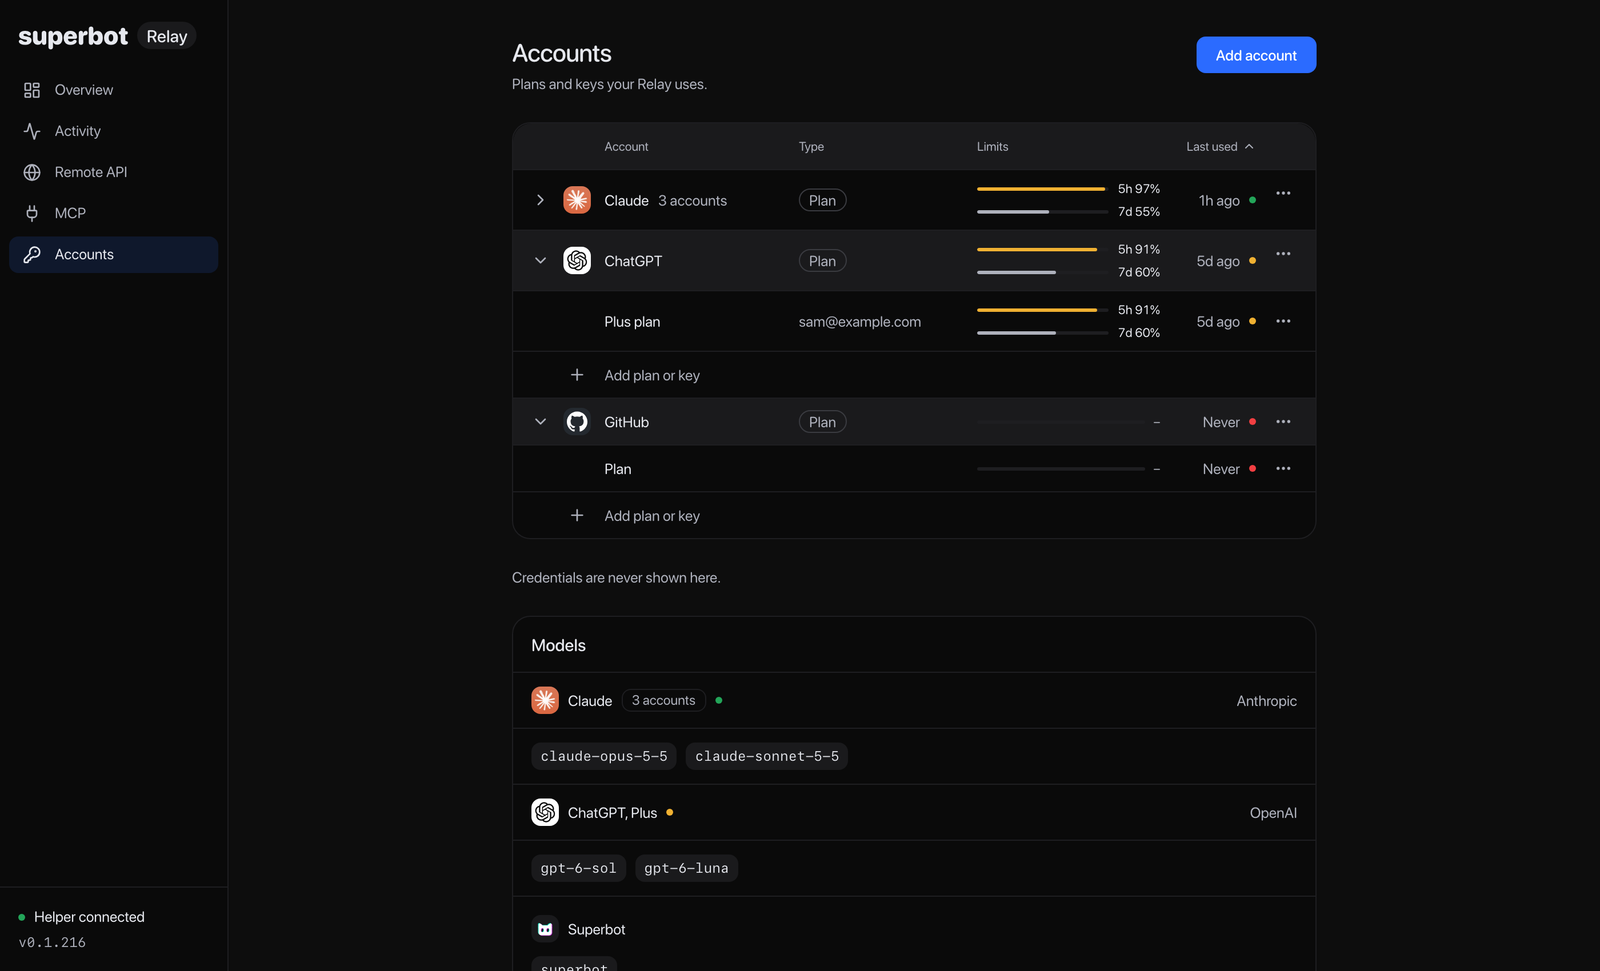Click the Overview grid icon in the sidebar
Viewport: 1600px width, 971px height.
point(32,90)
